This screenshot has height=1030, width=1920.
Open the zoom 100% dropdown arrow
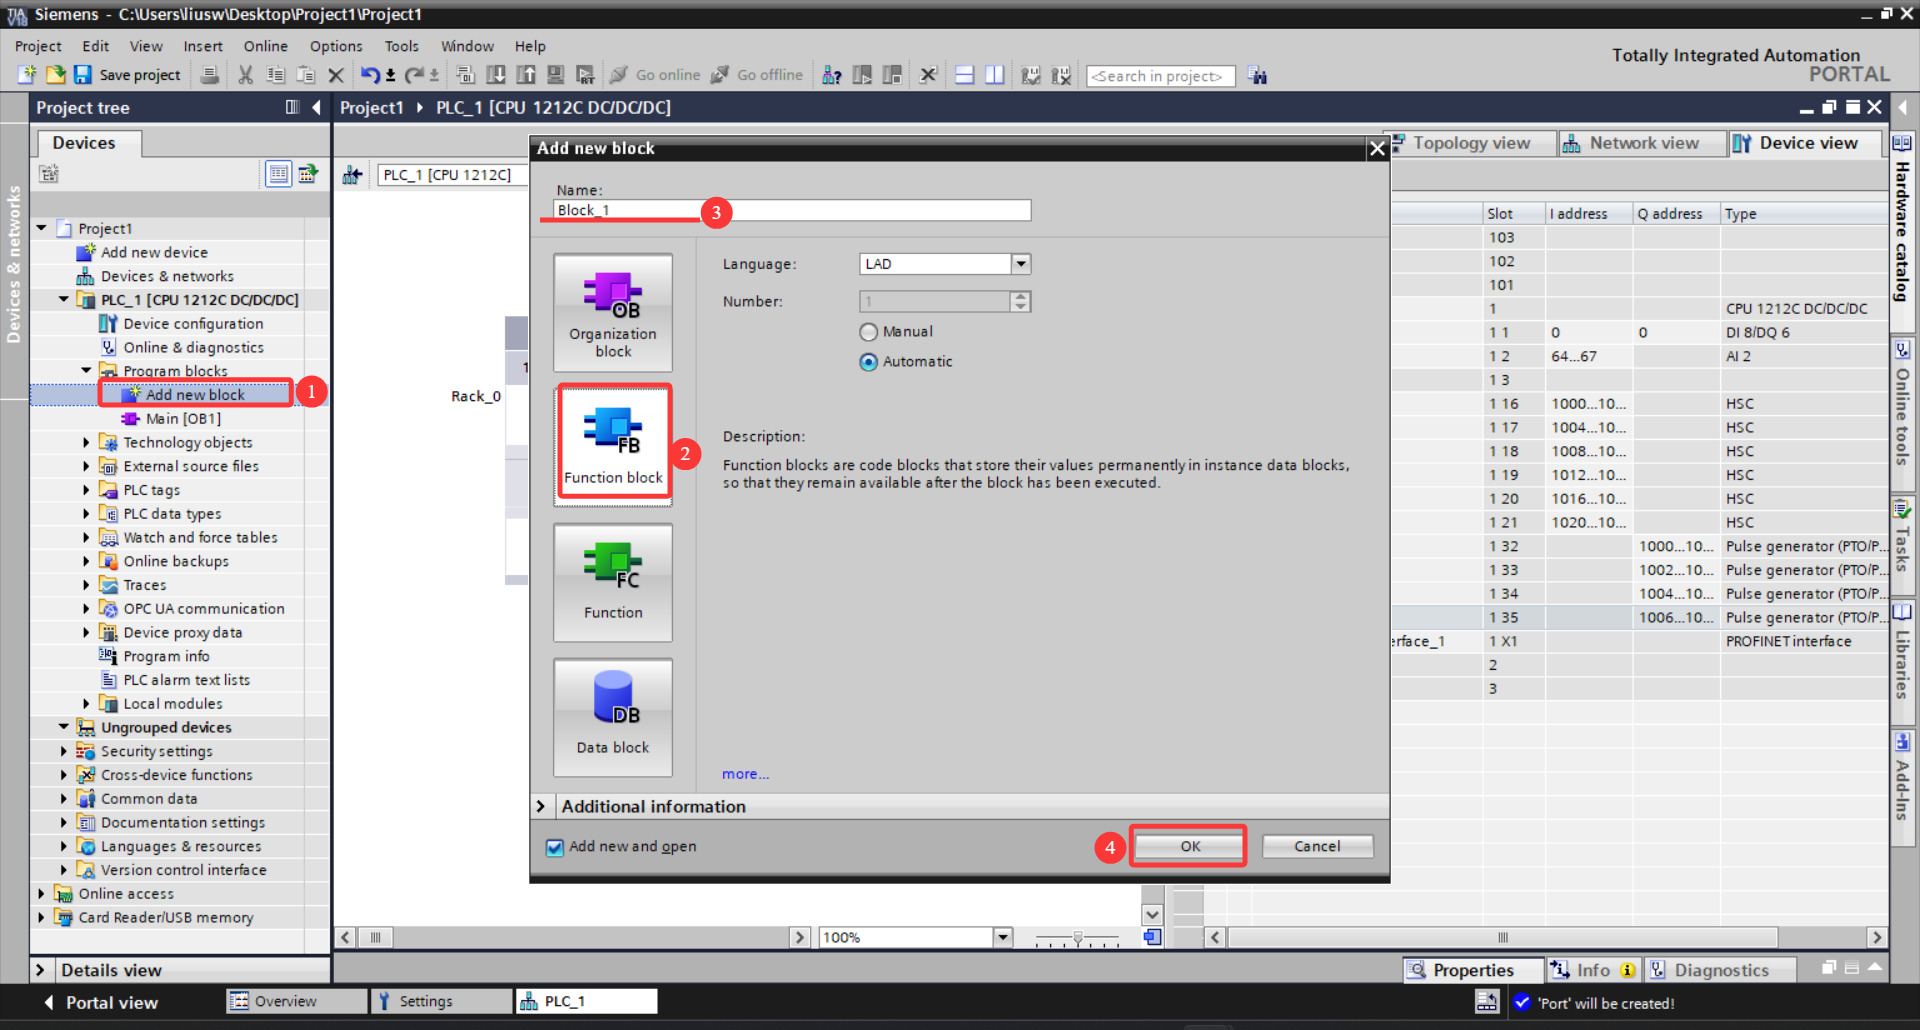coord(1003,937)
